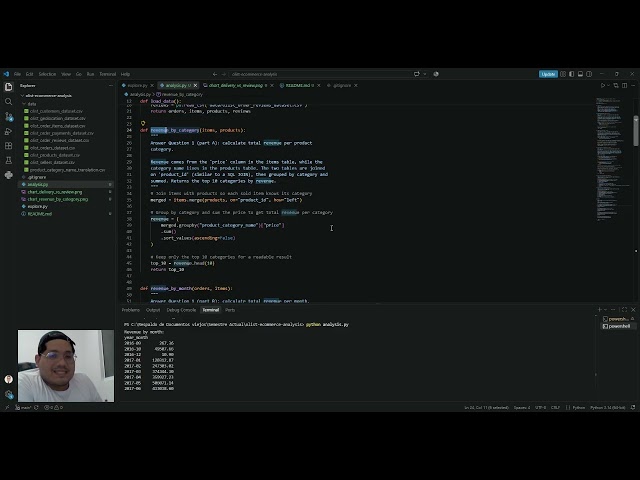Screen dimensions: 640x480
Task: Click the Copilot status icon in title bar
Action: [436, 74]
